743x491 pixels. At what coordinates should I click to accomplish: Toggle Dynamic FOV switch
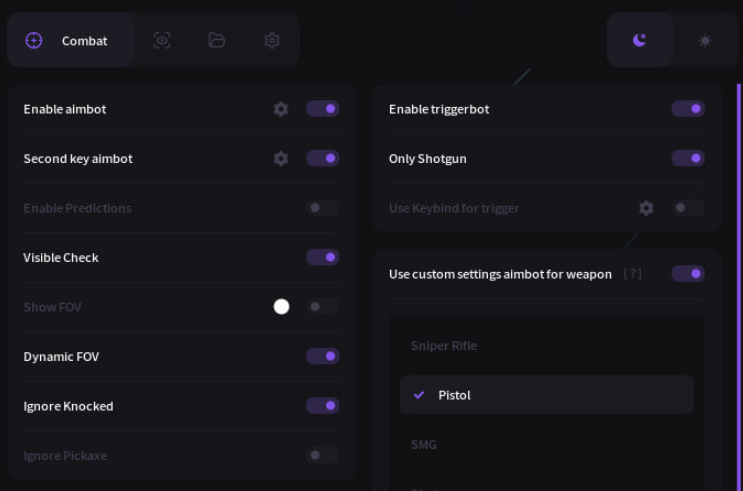[x=323, y=356]
